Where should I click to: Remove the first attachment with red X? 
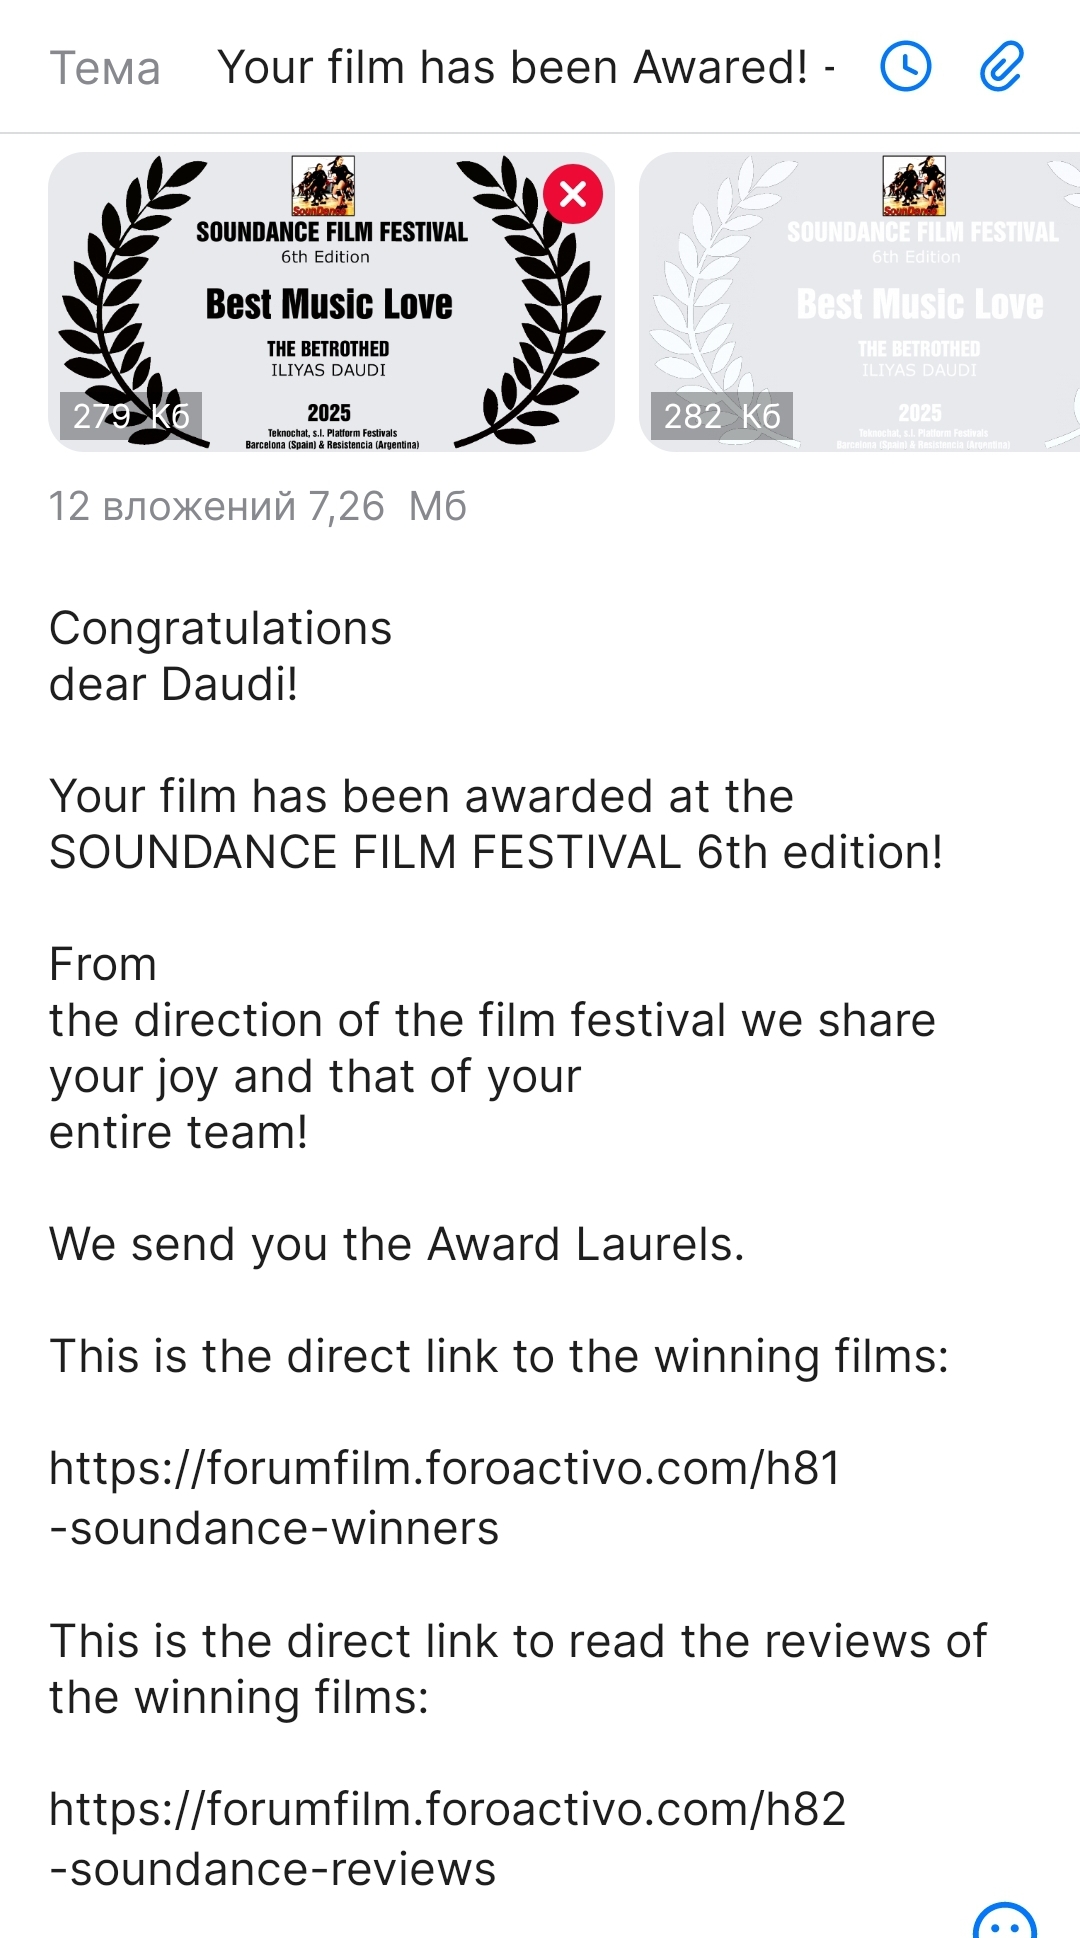point(573,193)
